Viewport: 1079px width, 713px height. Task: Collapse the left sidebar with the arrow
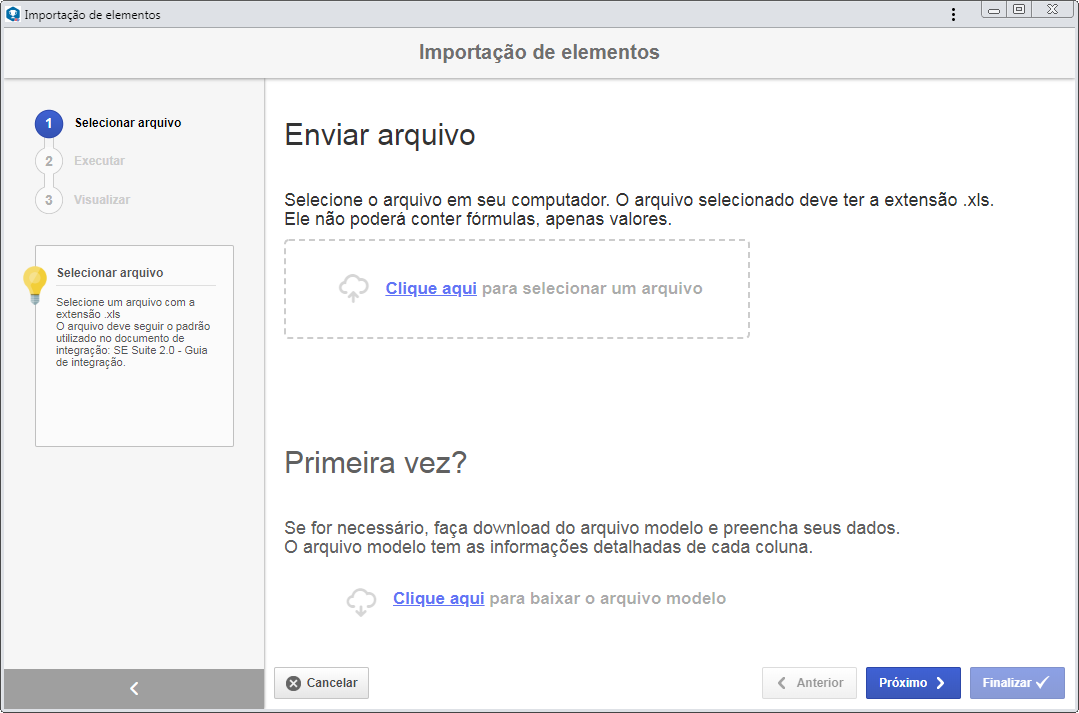pos(134,688)
